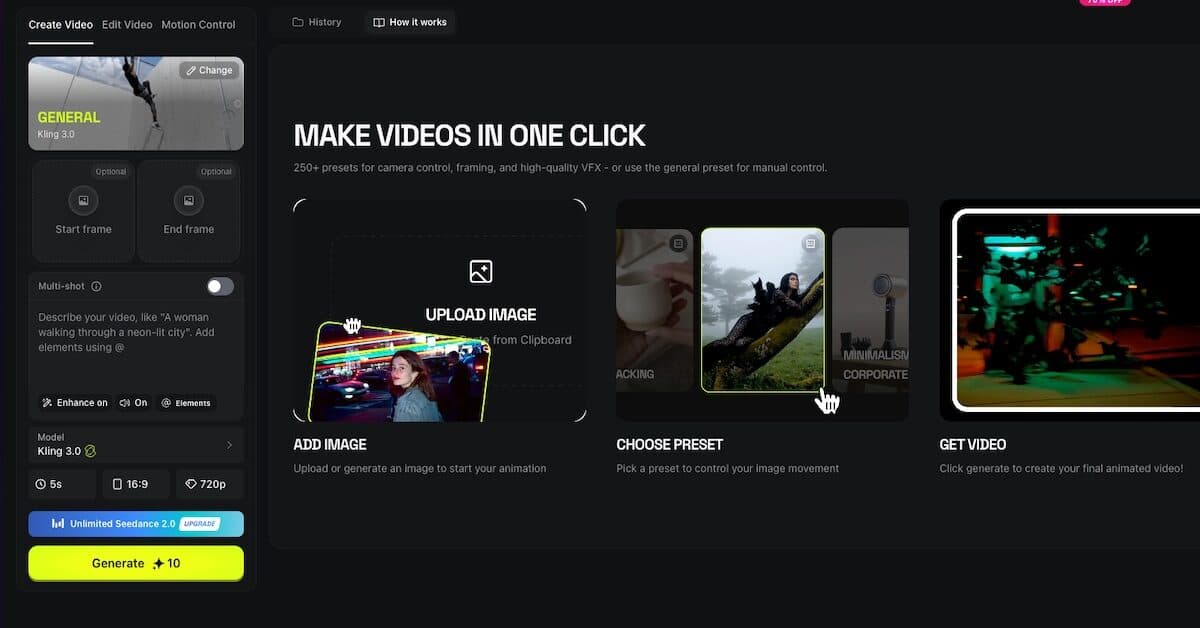Click the clock icon beside 5s

click(41, 484)
